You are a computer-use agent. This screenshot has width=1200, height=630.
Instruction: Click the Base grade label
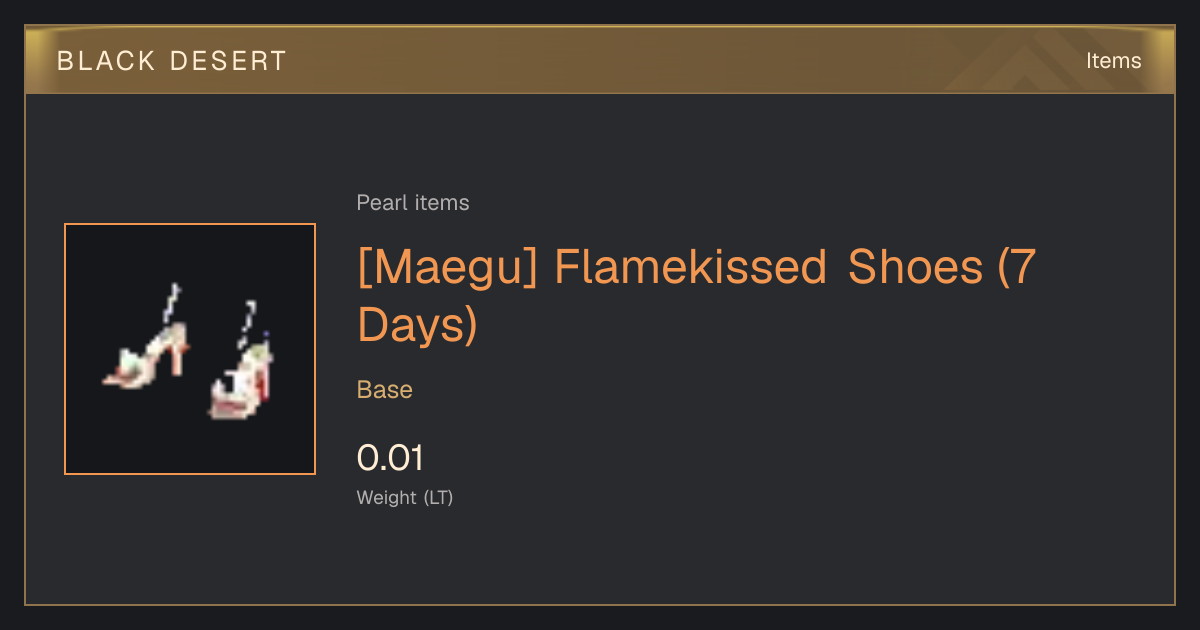(385, 389)
